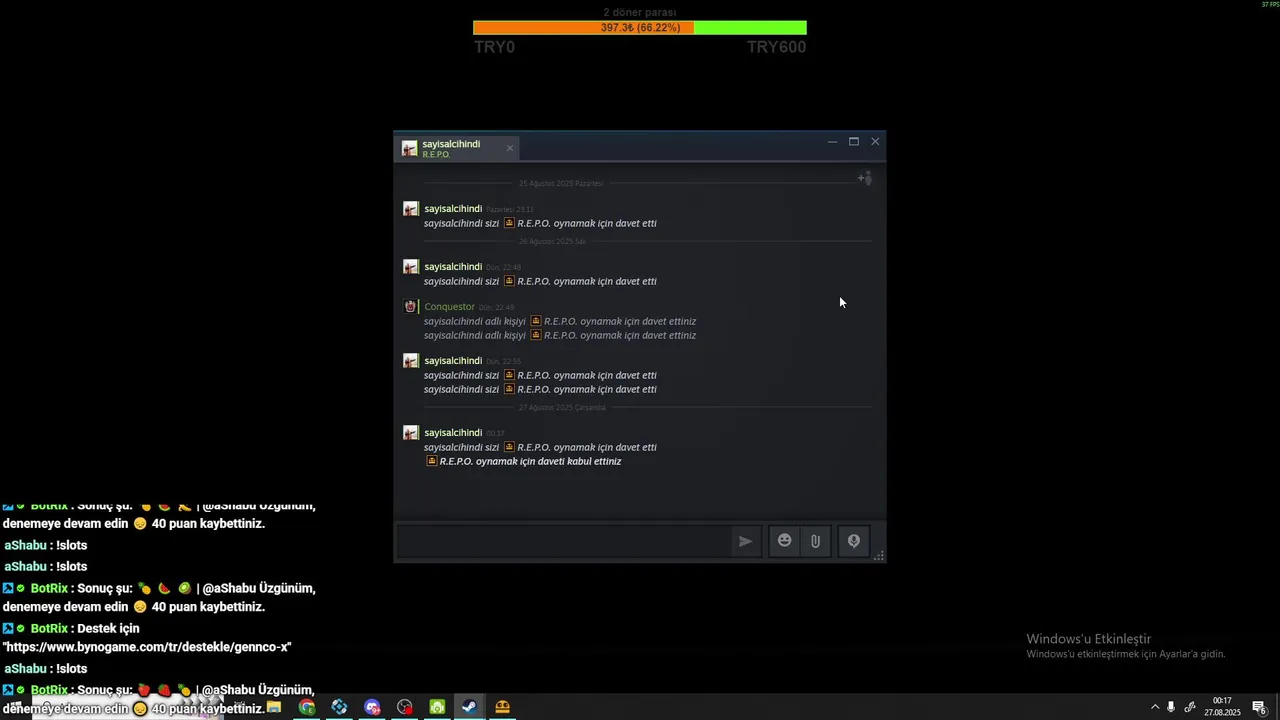1280x720 pixels.
Task: Click R.E.P.O. game icon in Monday's invite
Action: click(509, 223)
